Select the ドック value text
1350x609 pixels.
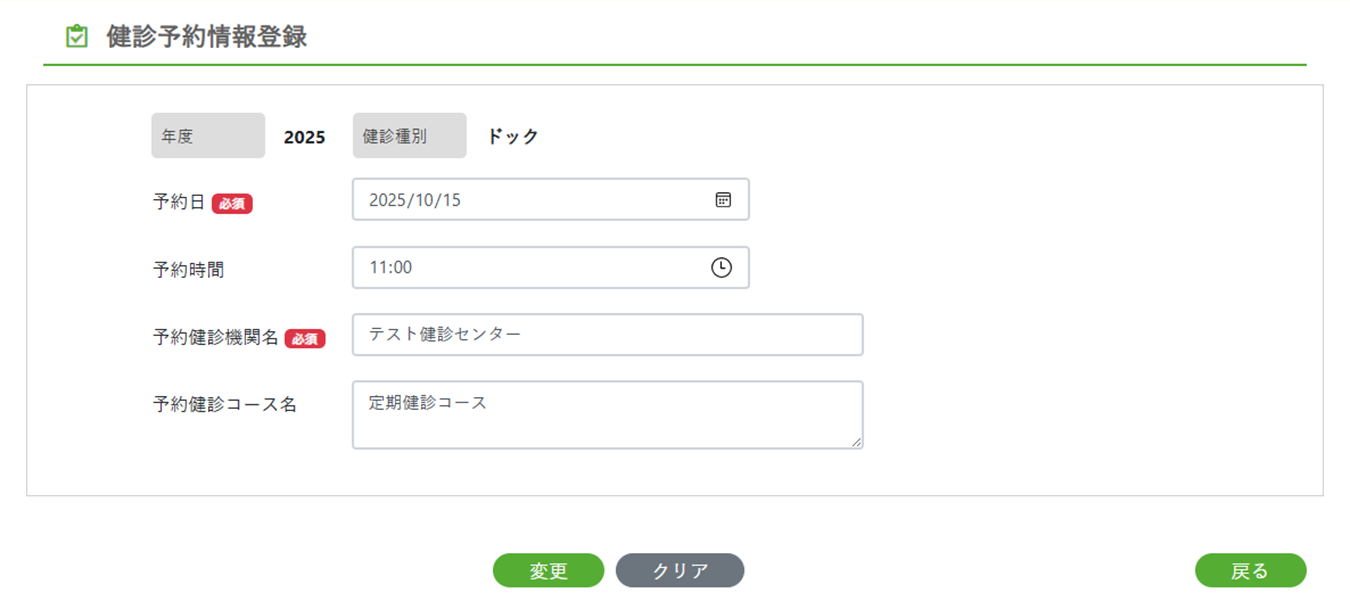(x=513, y=137)
